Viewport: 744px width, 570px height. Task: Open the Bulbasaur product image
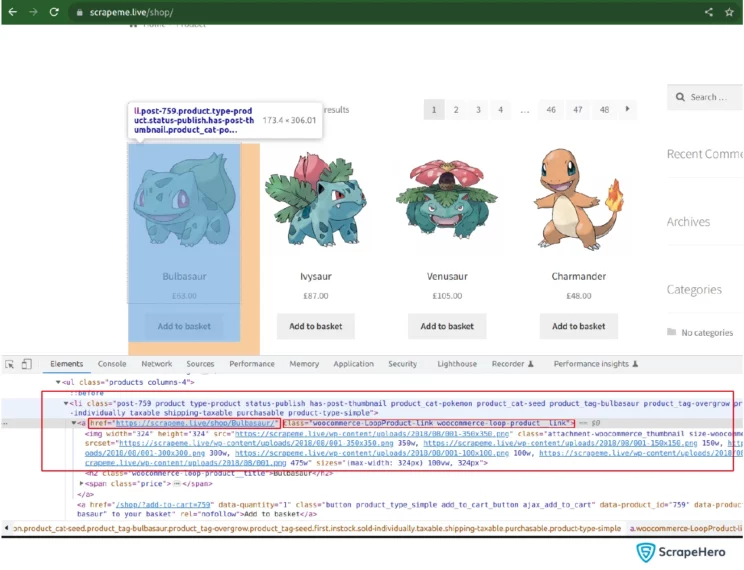pos(184,198)
